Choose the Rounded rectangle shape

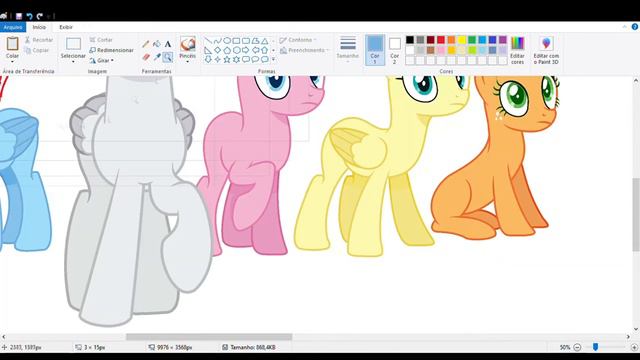tap(246, 41)
